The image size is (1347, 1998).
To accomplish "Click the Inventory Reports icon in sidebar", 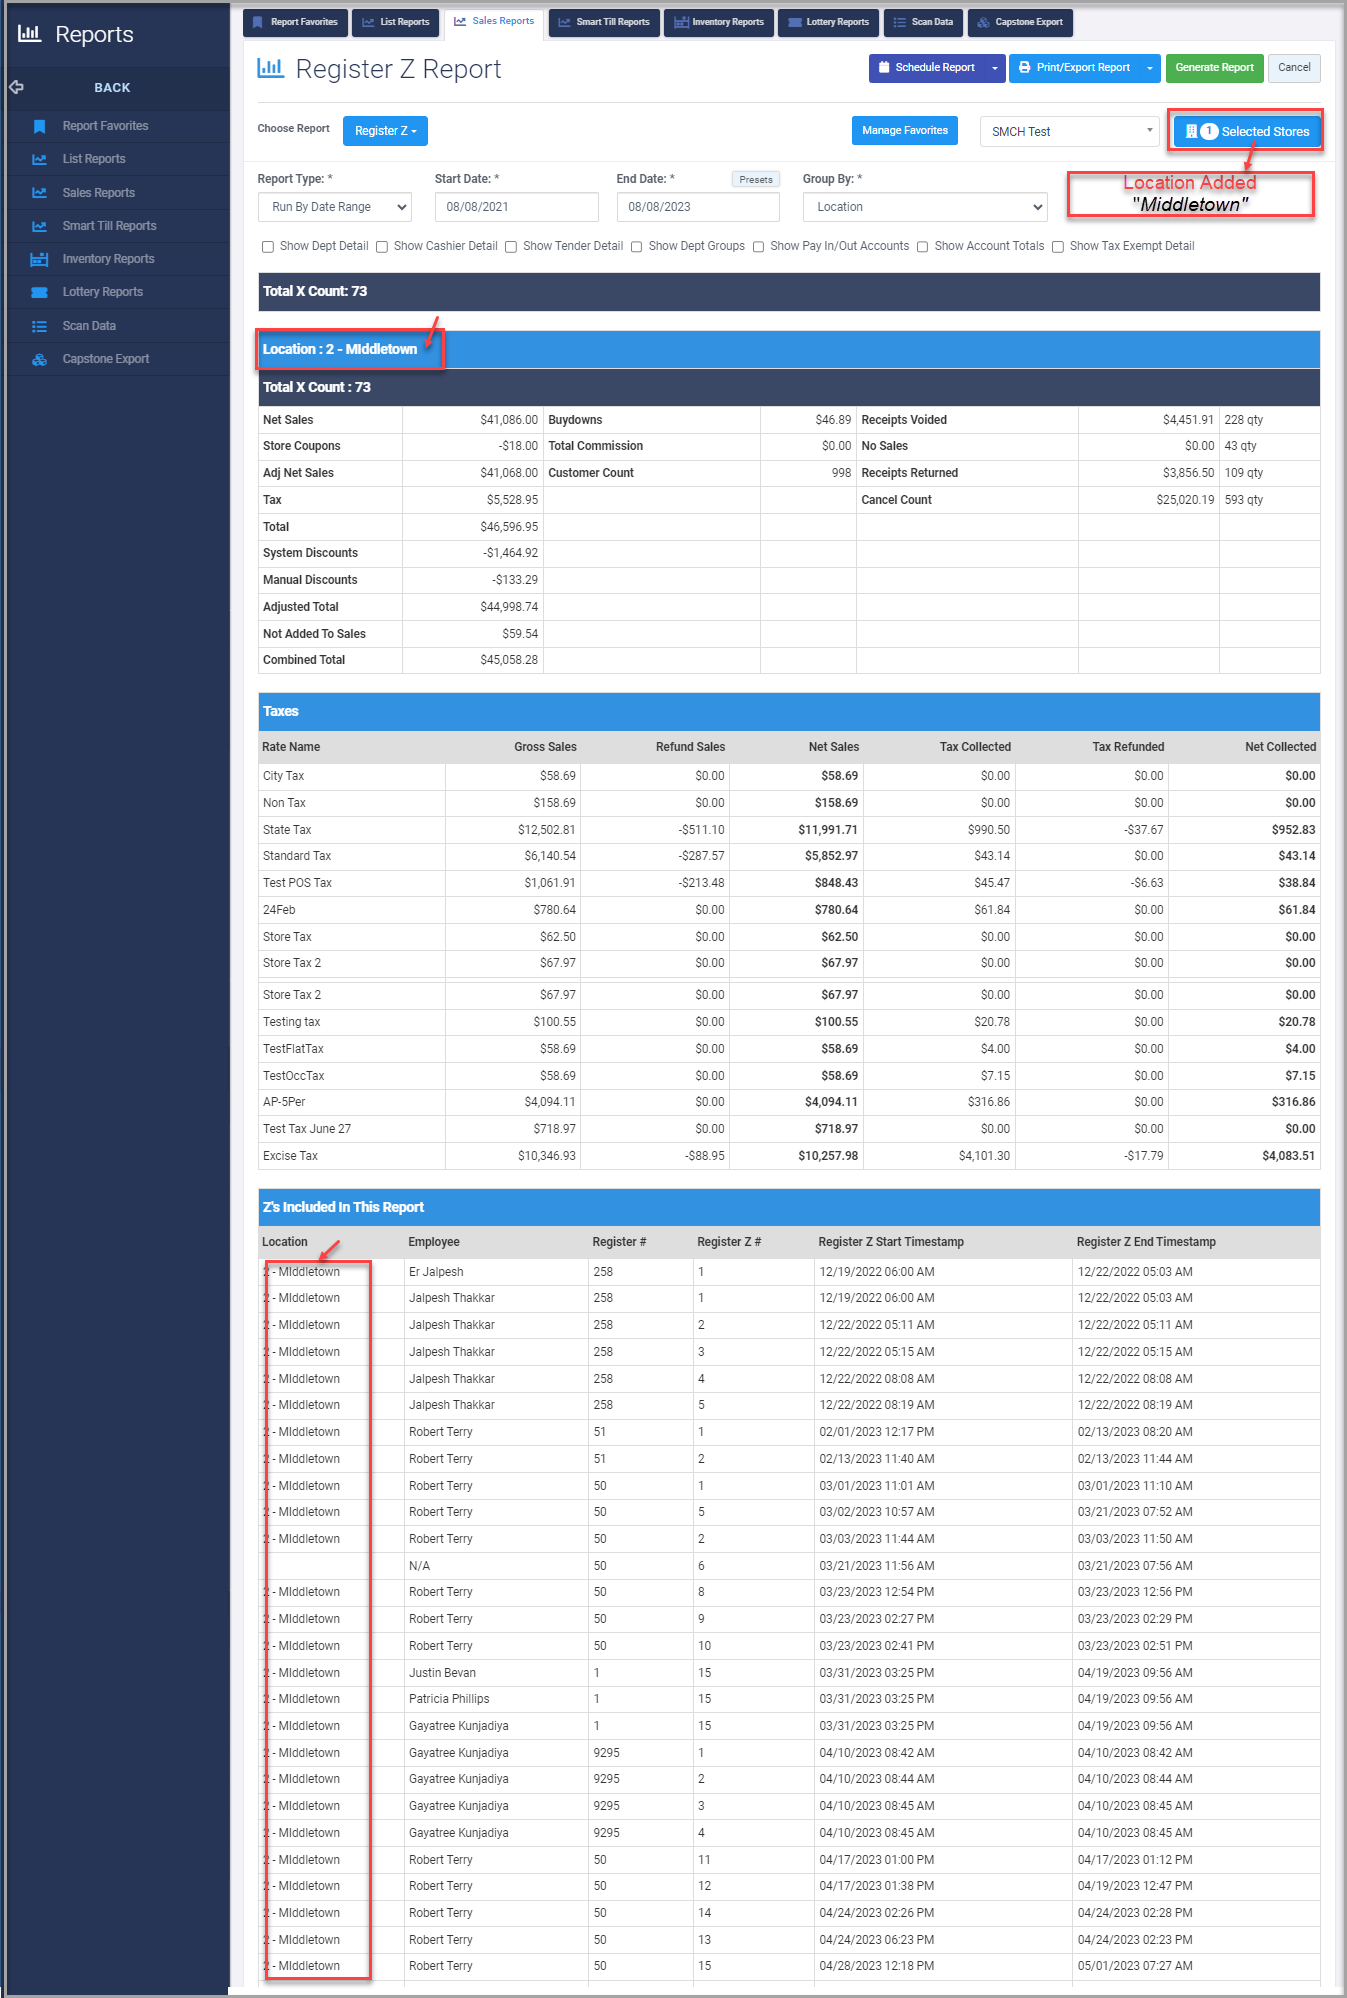I will coord(39,259).
